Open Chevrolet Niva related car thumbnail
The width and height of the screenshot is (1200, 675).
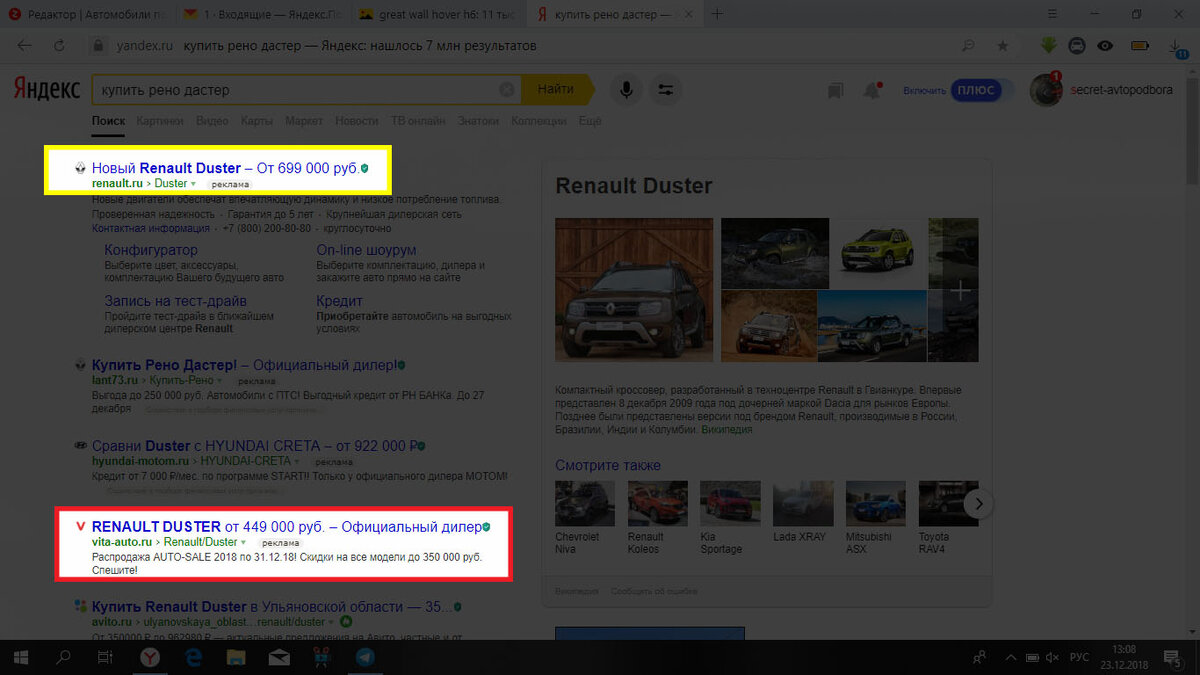(x=585, y=503)
